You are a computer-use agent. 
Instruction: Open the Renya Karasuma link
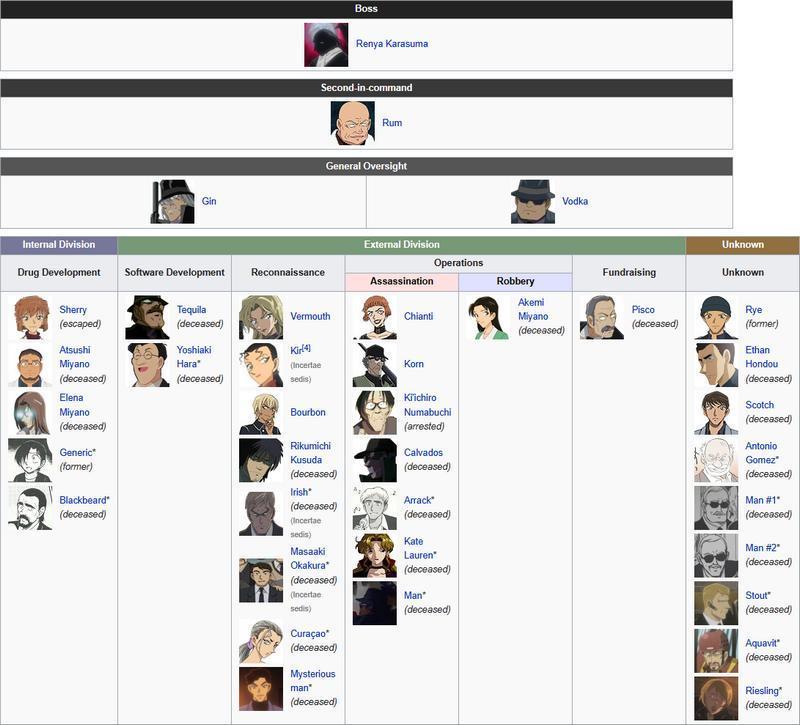[392, 44]
